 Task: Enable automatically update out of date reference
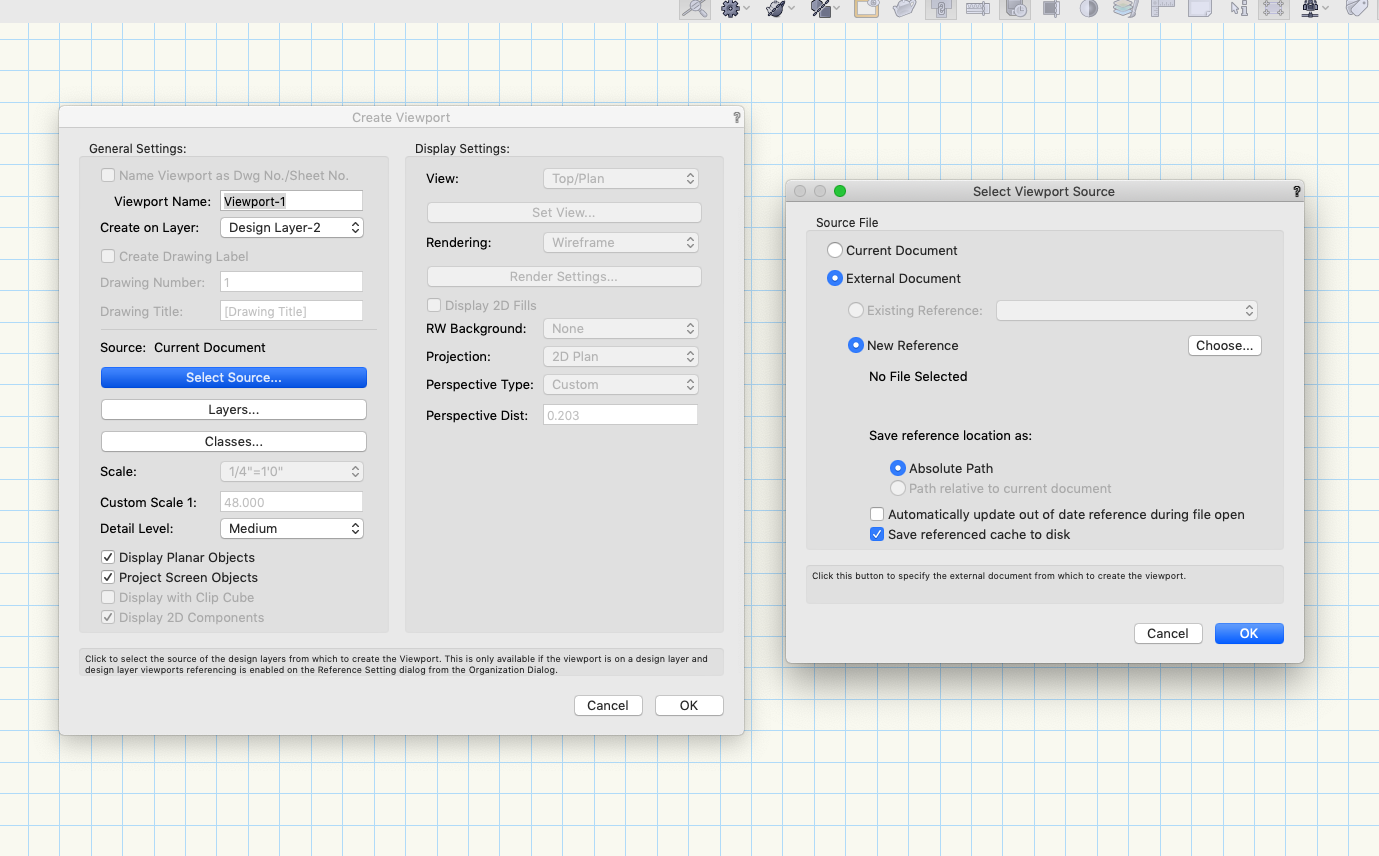877,515
